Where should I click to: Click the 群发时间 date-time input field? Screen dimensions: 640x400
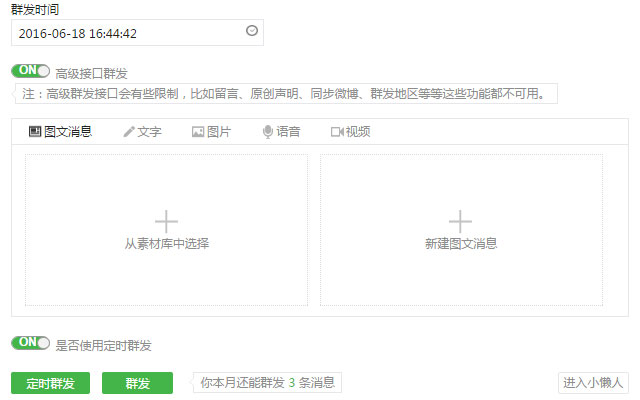click(137, 33)
